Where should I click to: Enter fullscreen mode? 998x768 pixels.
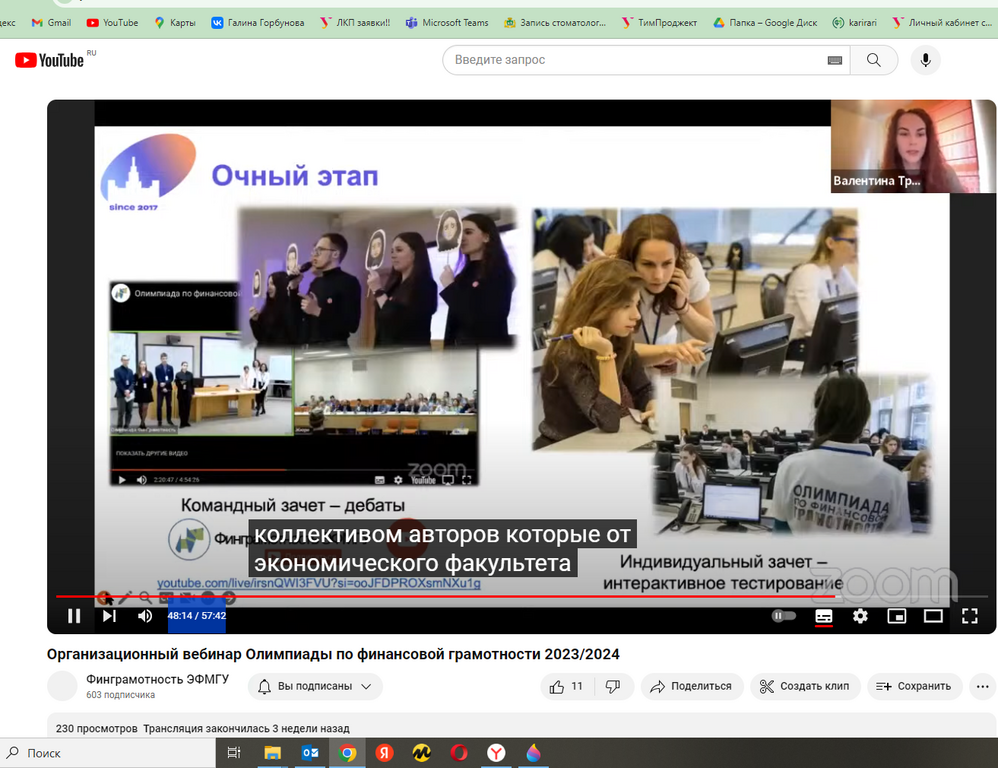click(x=969, y=616)
